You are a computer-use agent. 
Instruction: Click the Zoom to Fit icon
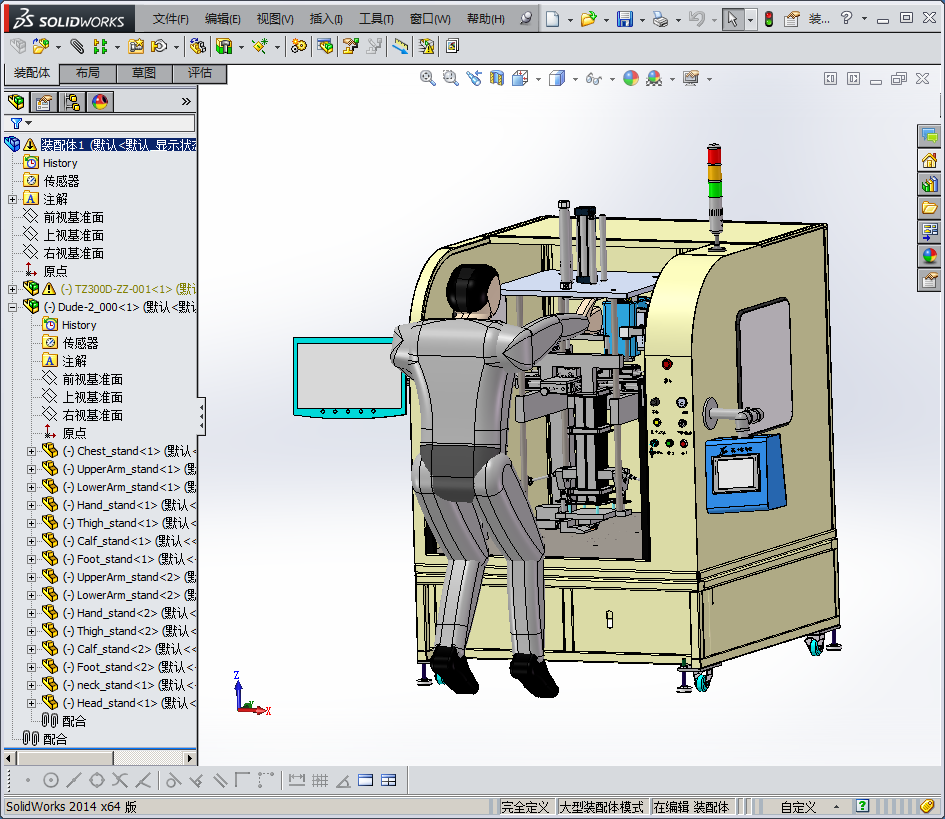427,78
